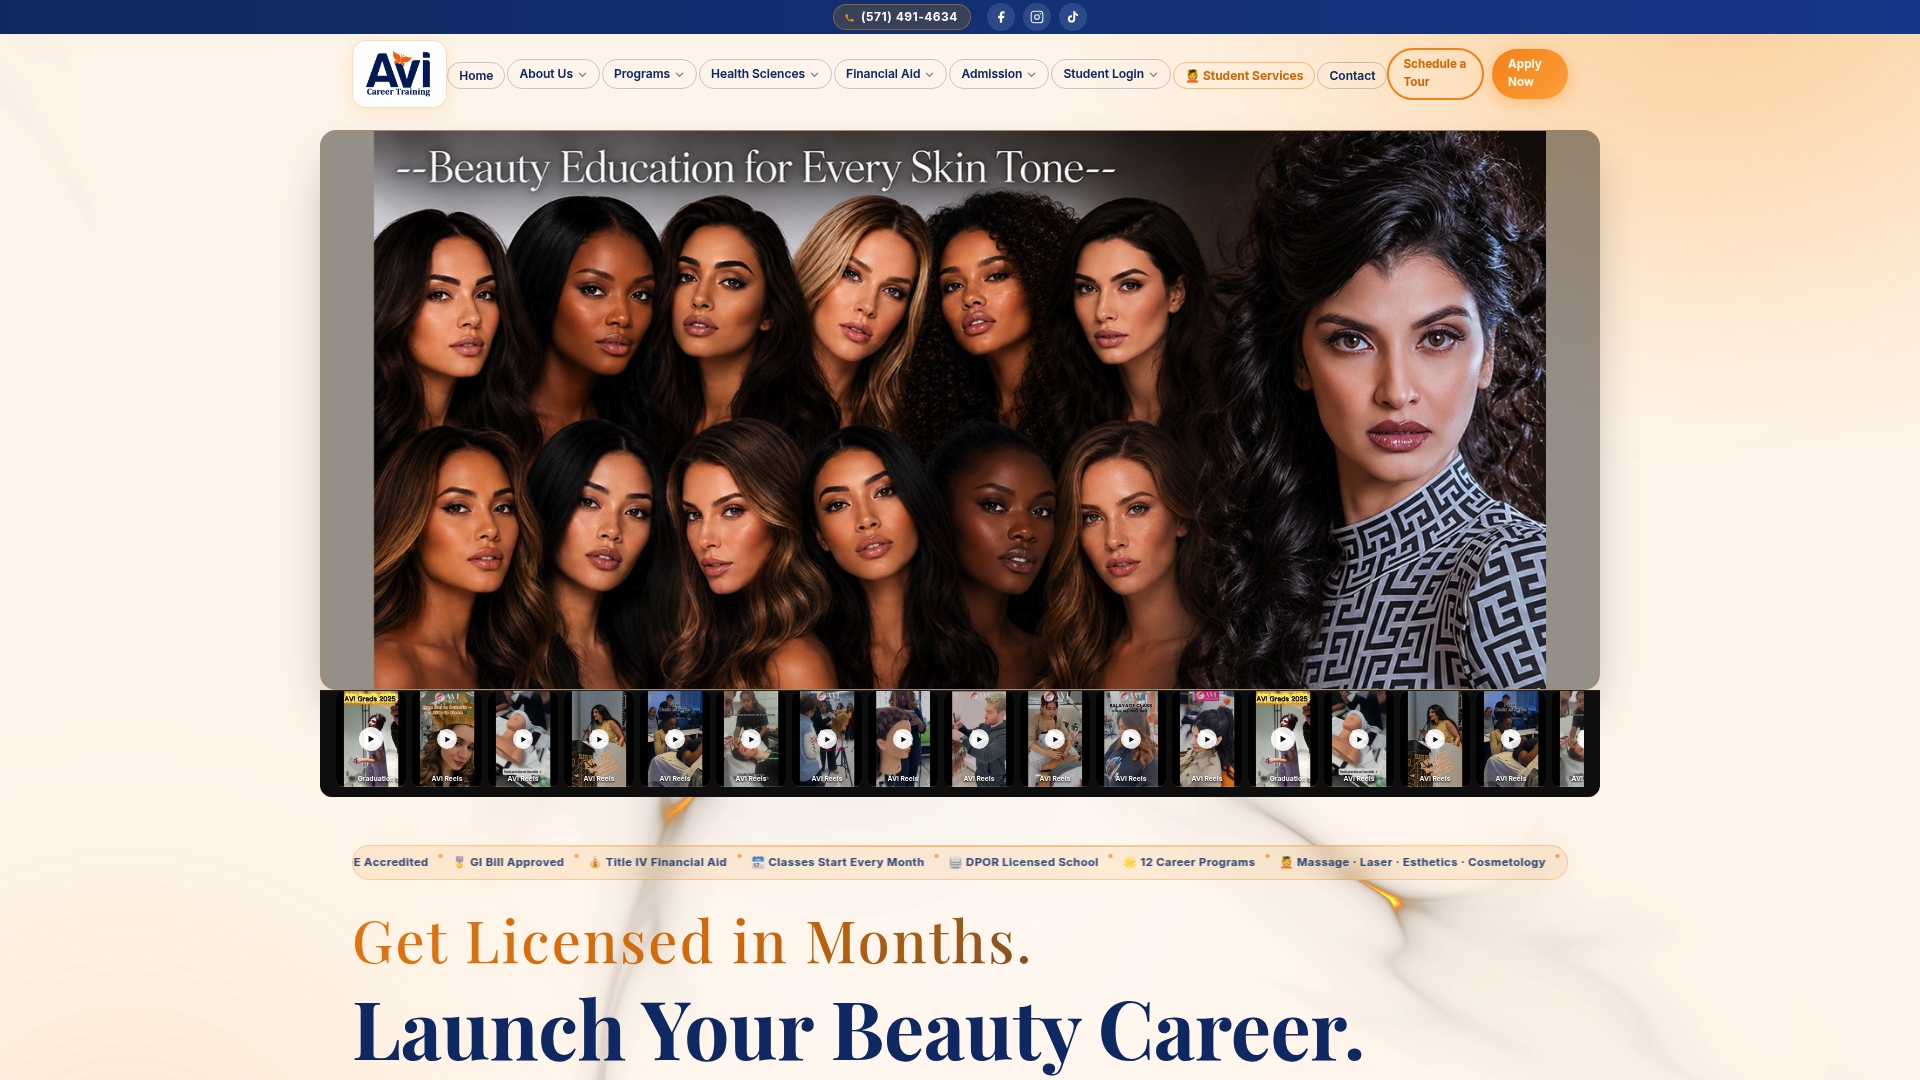This screenshot has height=1080, width=1920.
Task: Expand the Student Login dropdown
Action: click(1111, 74)
